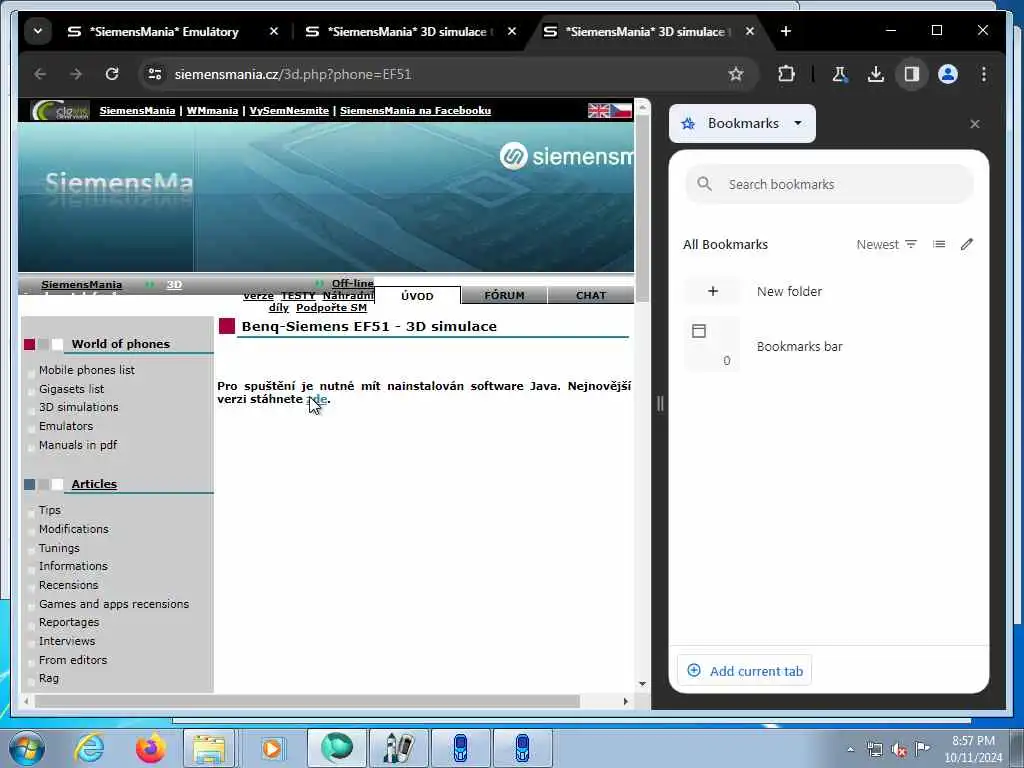1024x768 pixels.
Task: Switch language to English flag
Action: (598, 110)
